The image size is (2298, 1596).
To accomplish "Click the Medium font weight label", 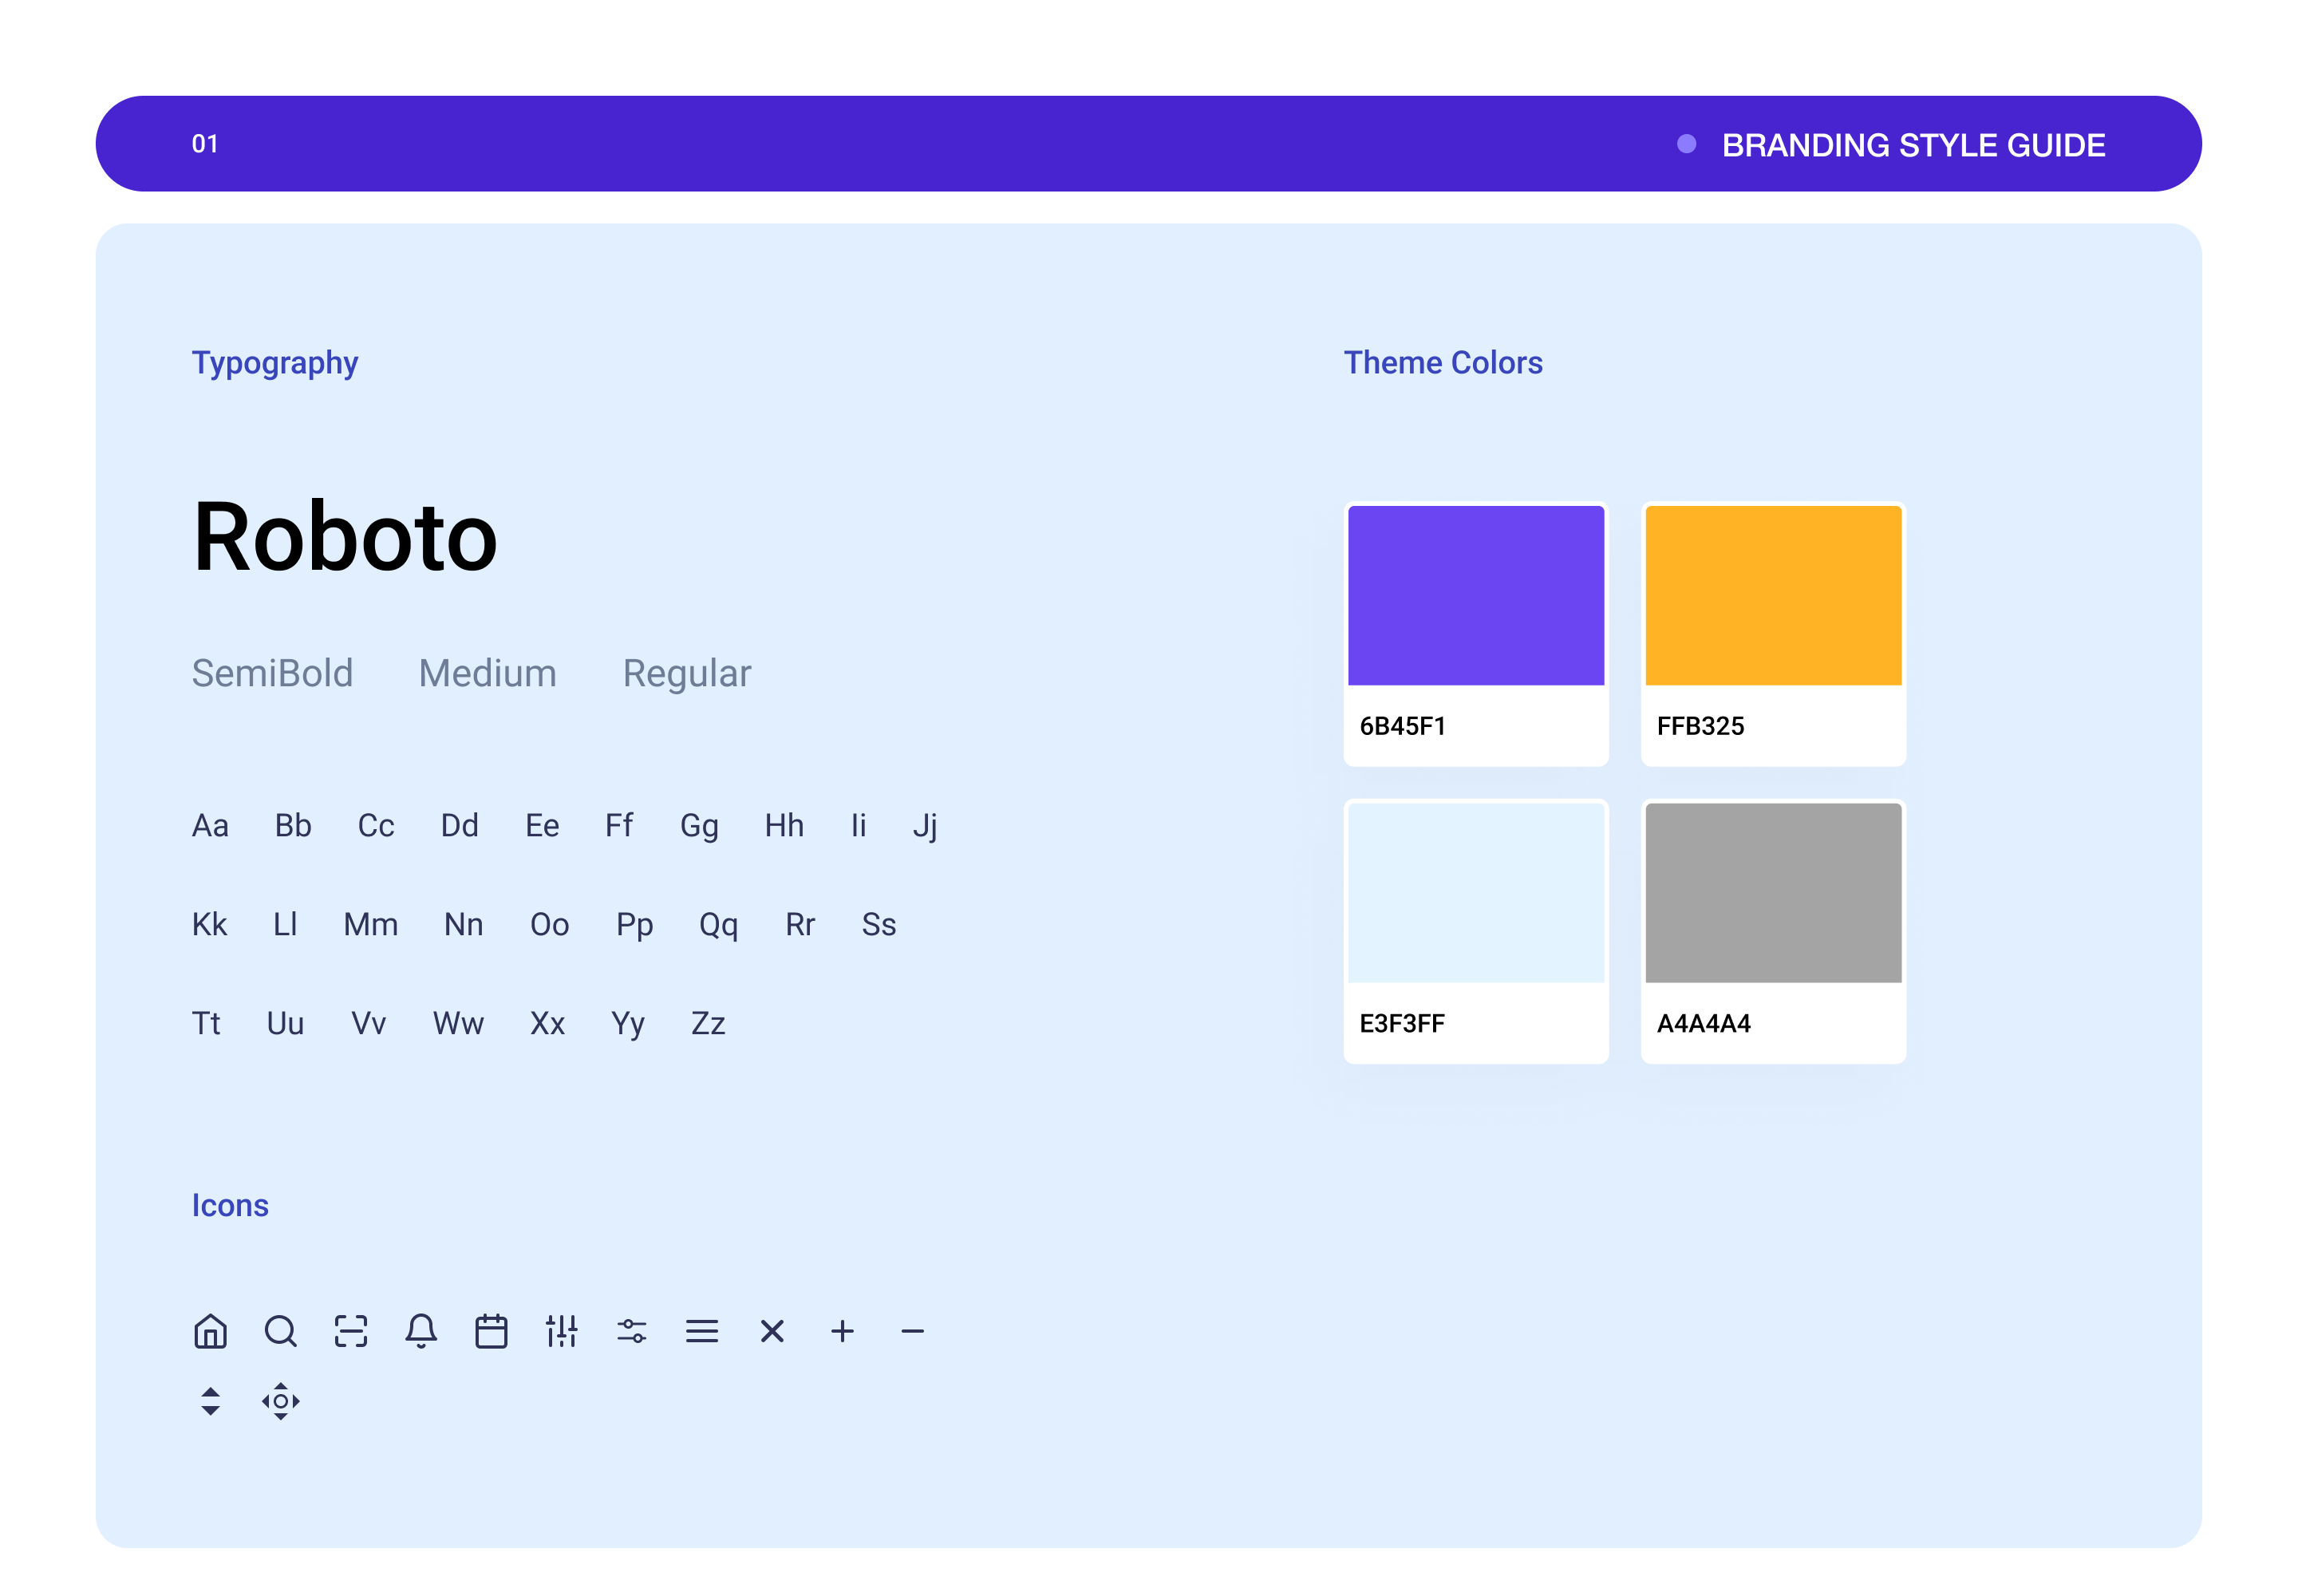I will pos(487,673).
